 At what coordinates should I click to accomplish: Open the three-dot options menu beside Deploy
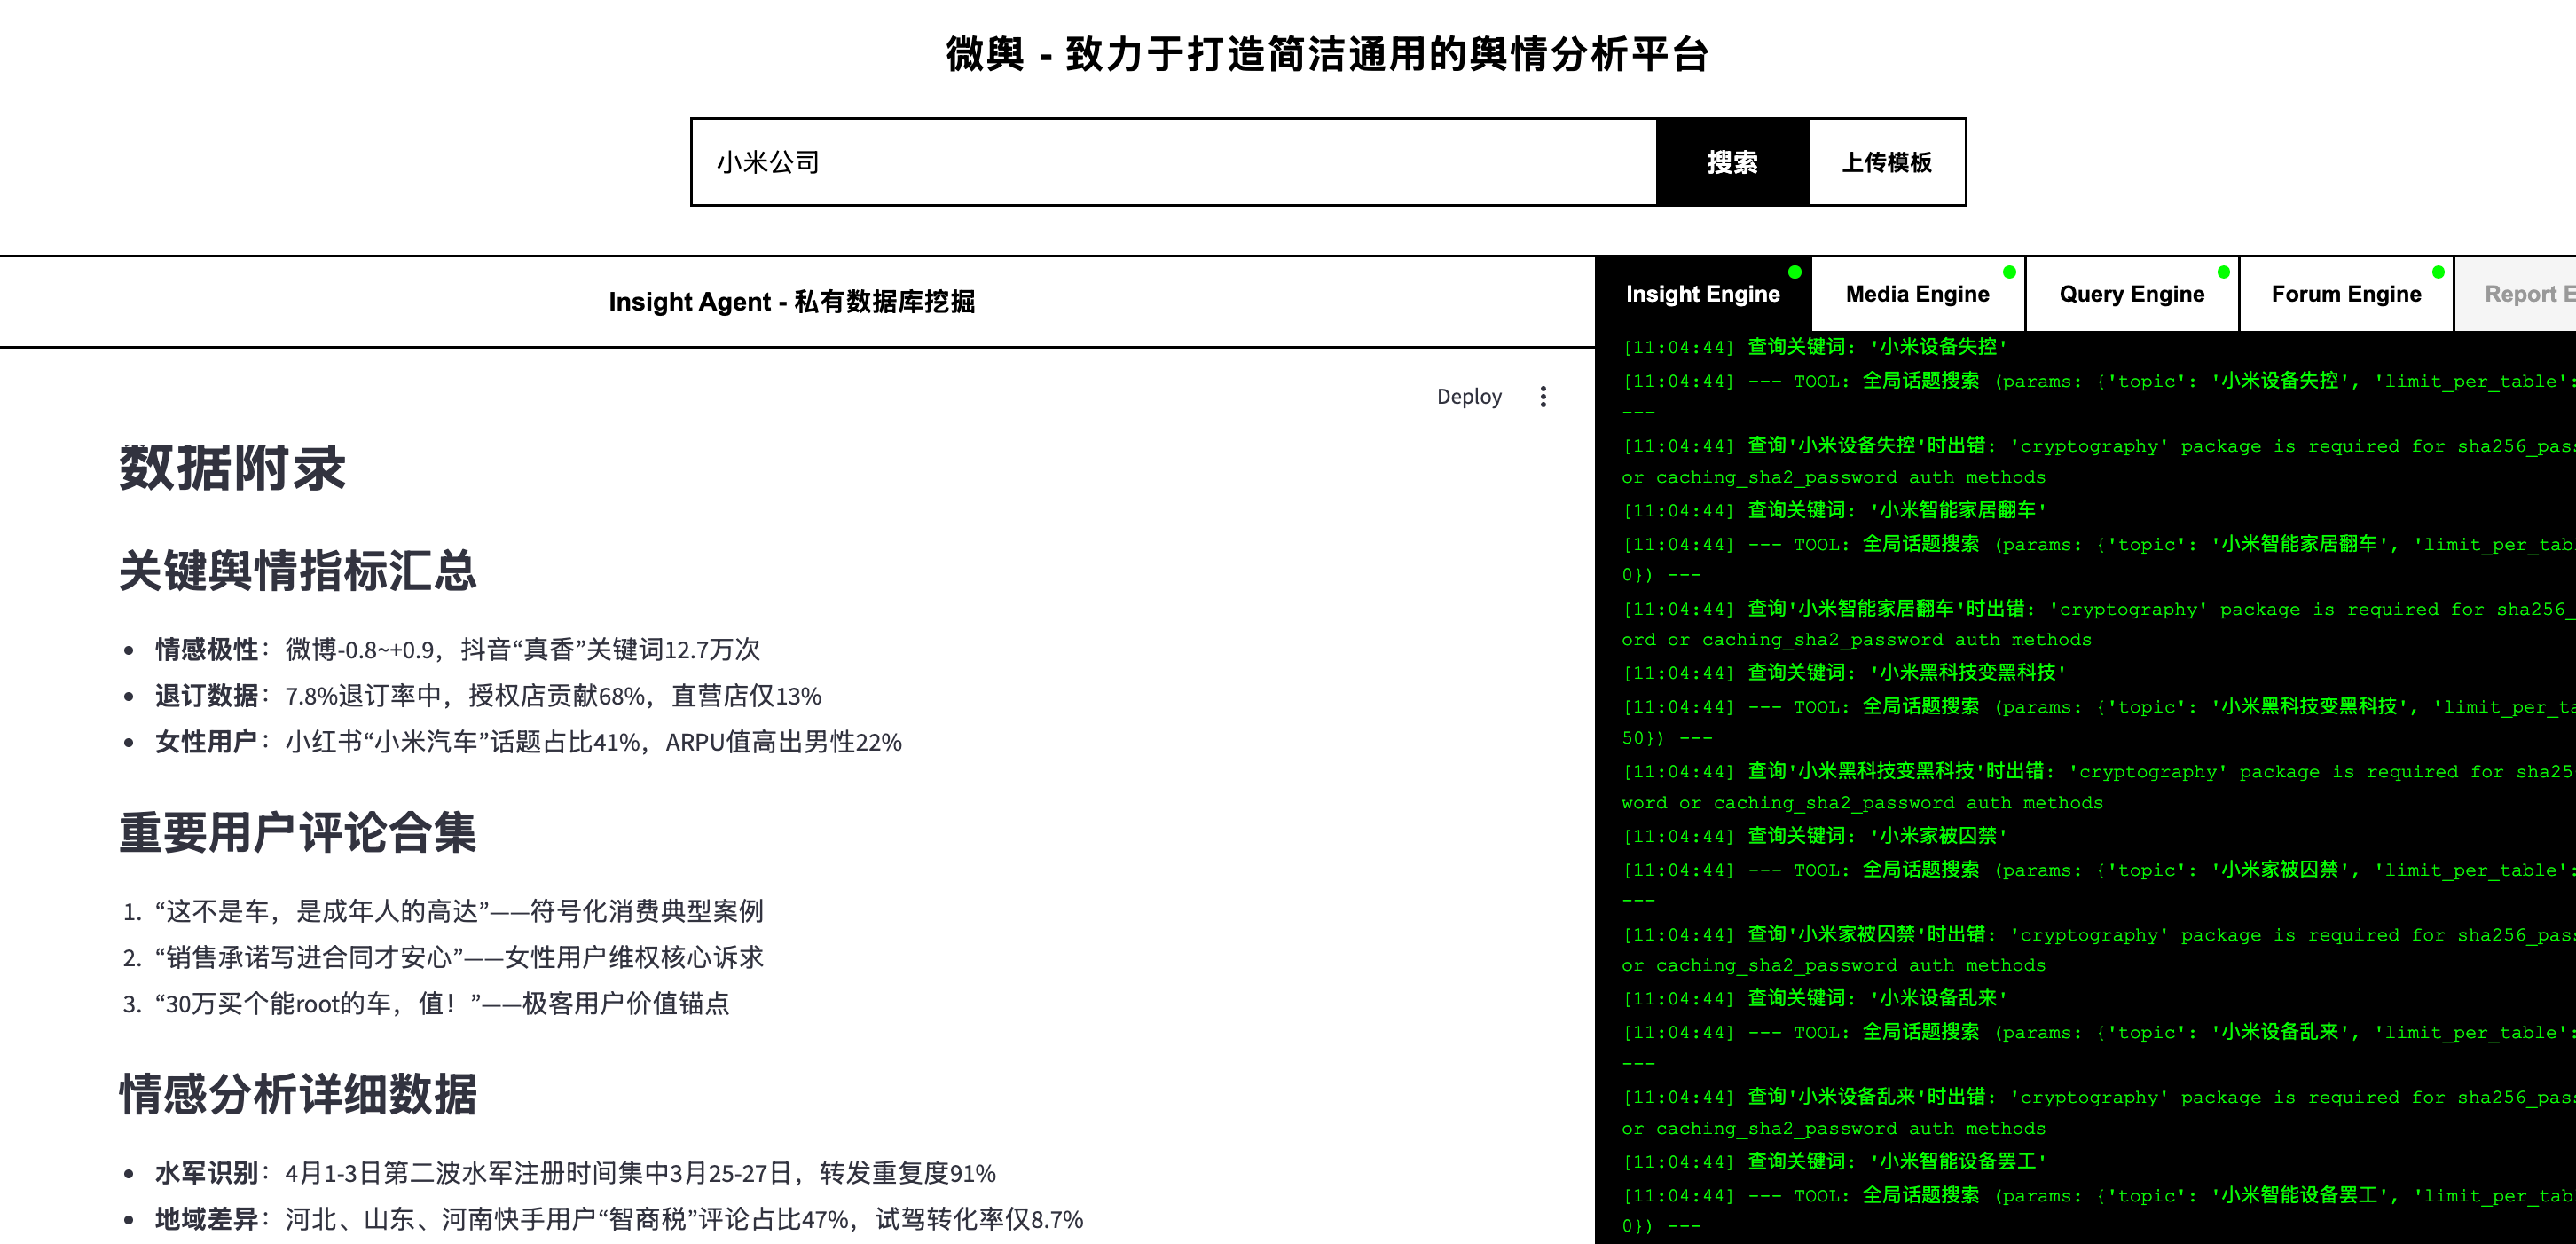1543,396
